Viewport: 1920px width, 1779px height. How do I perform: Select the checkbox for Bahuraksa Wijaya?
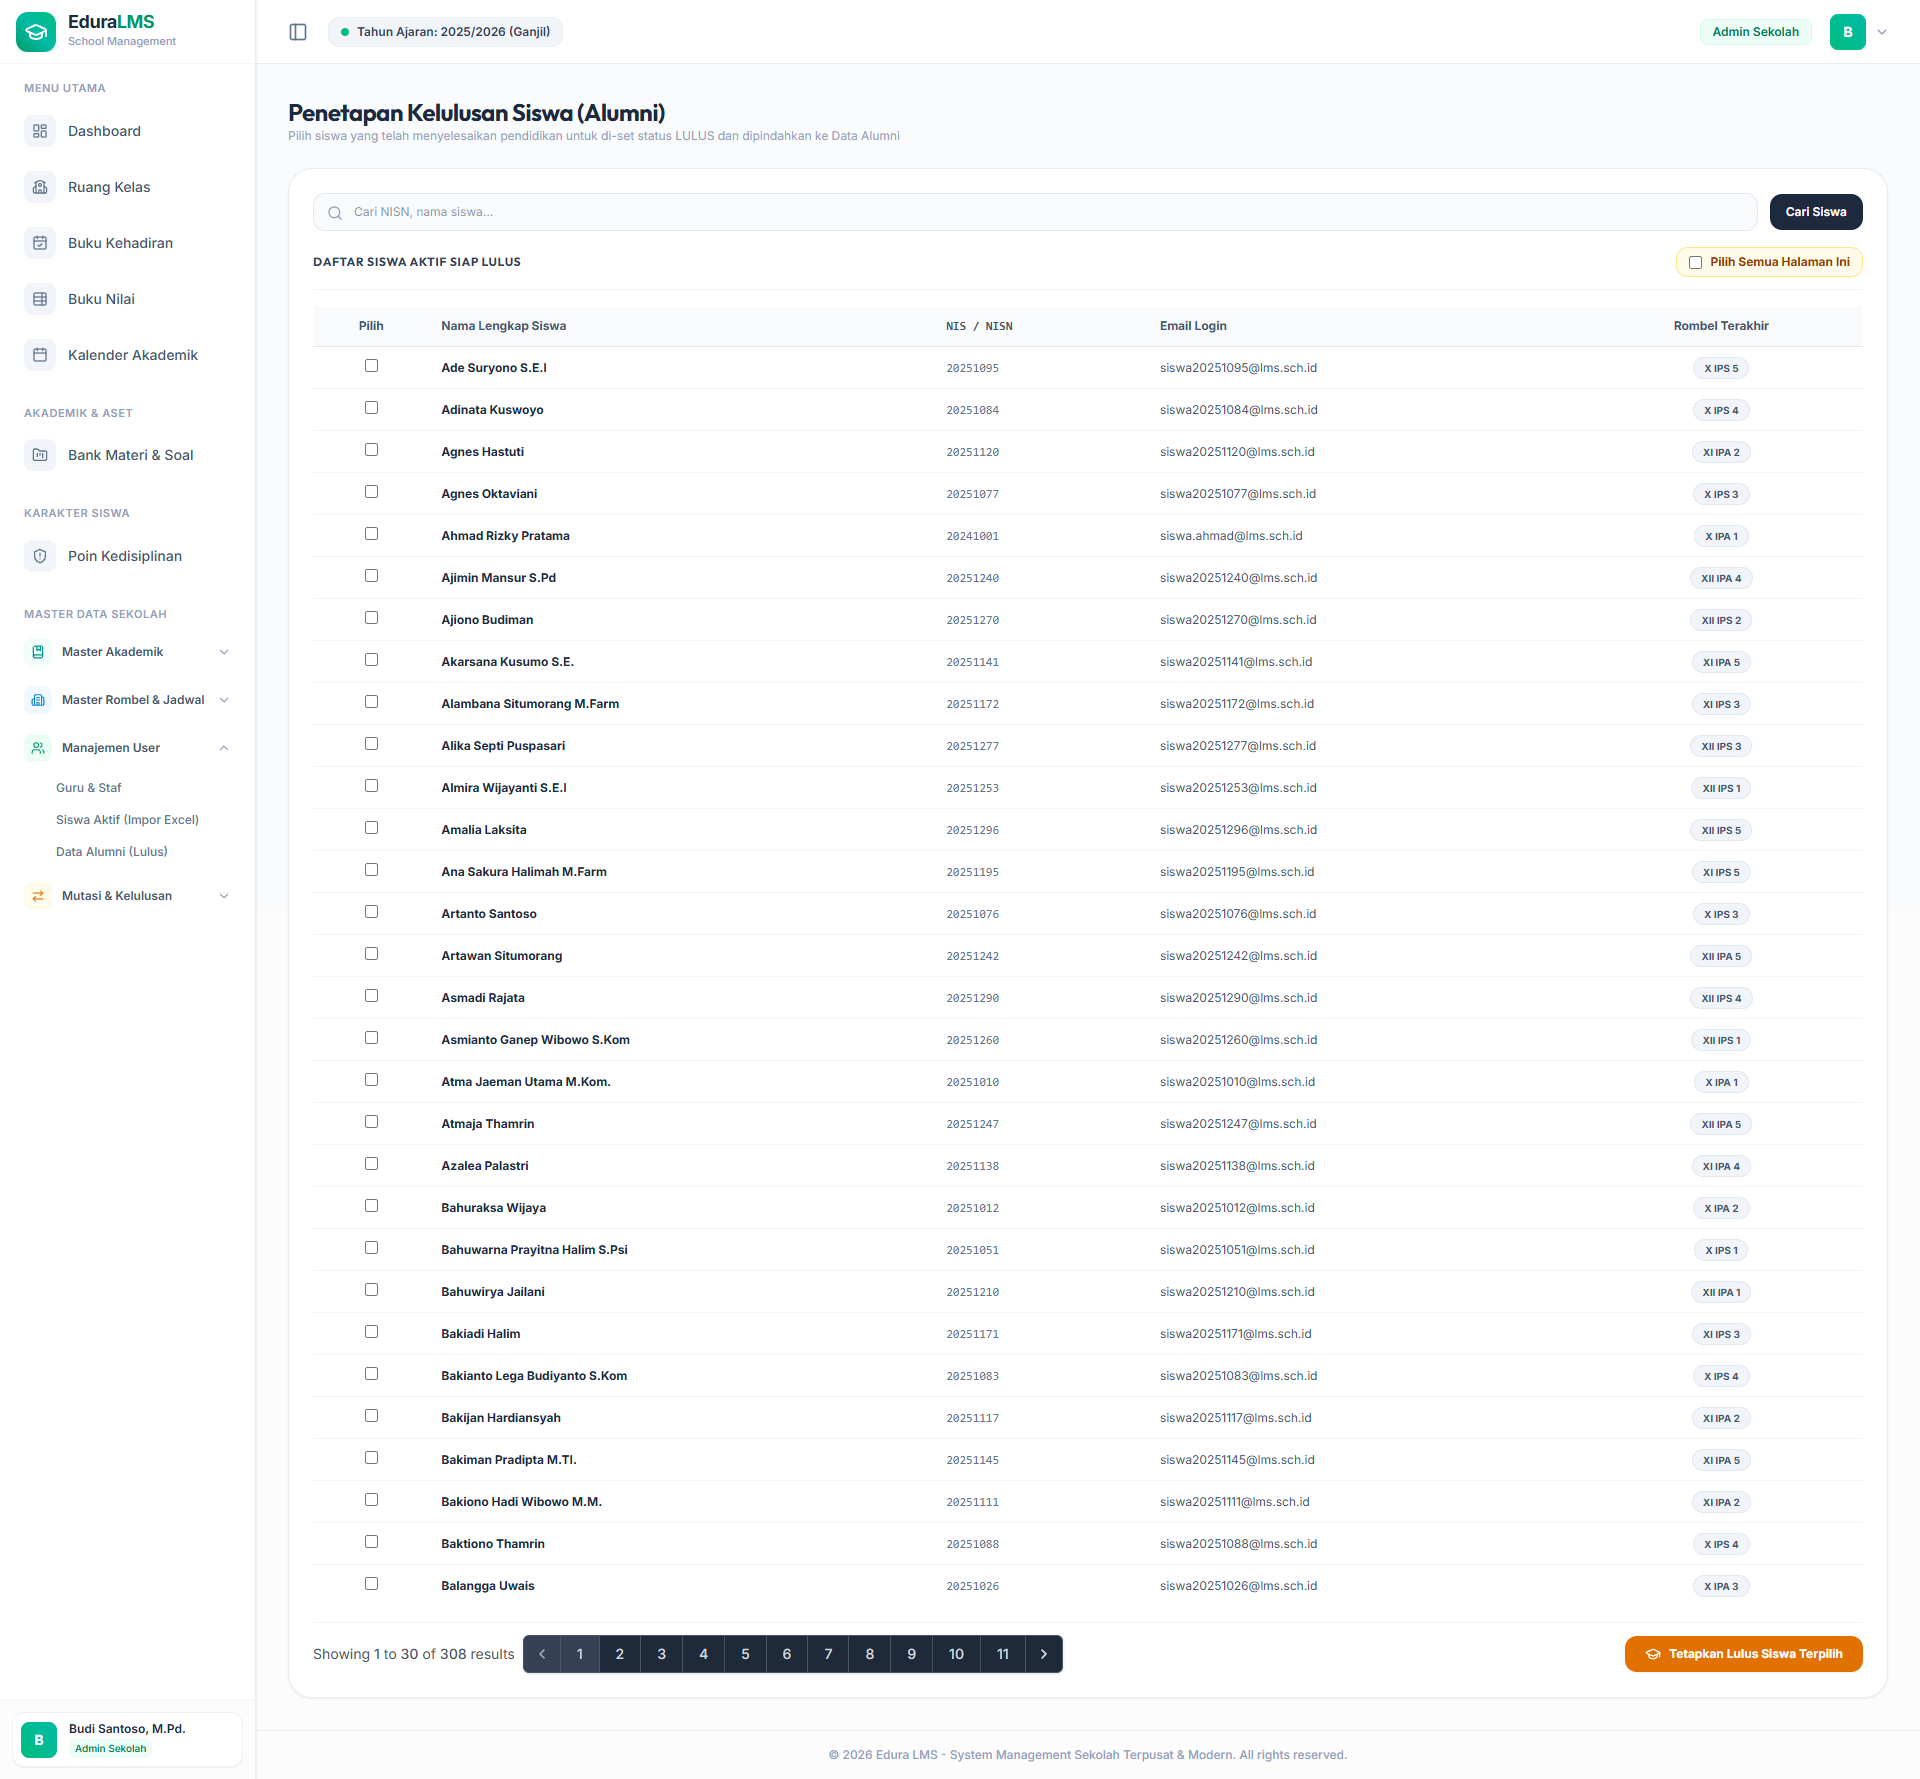[372, 1206]
